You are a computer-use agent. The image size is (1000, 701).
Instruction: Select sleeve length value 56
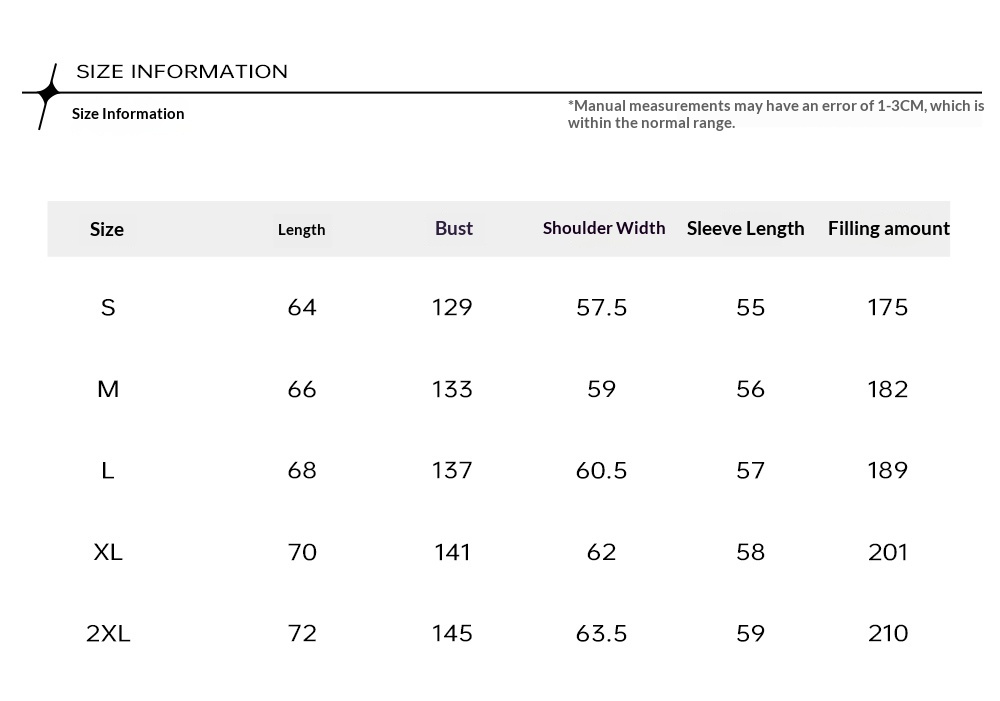click(751, 389)
